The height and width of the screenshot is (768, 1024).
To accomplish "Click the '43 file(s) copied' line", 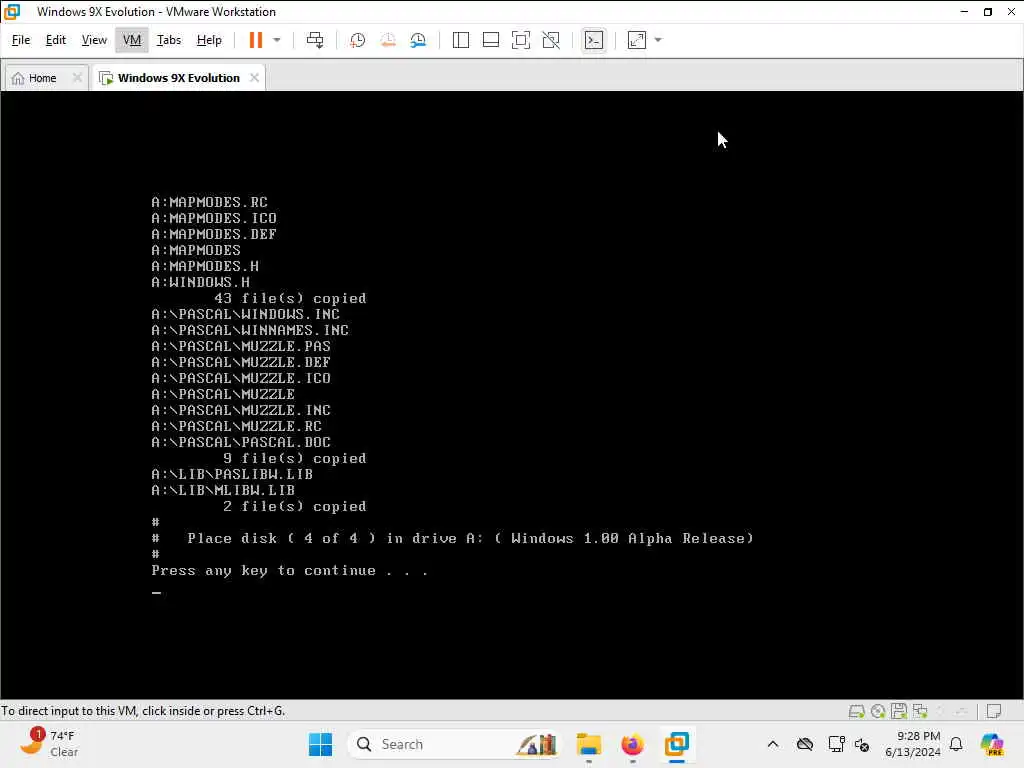I will (290, 298).
